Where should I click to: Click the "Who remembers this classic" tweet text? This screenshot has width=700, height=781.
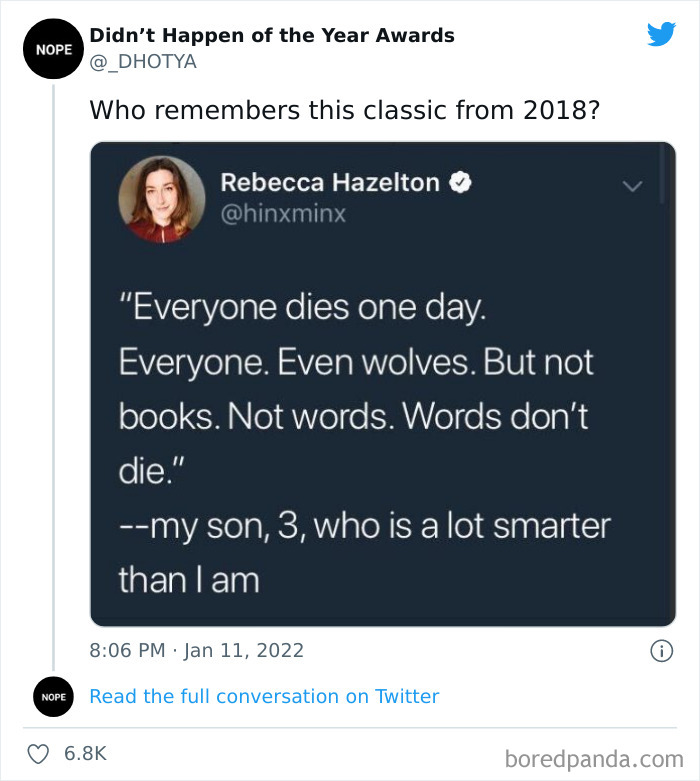click(x=345, y=109)
